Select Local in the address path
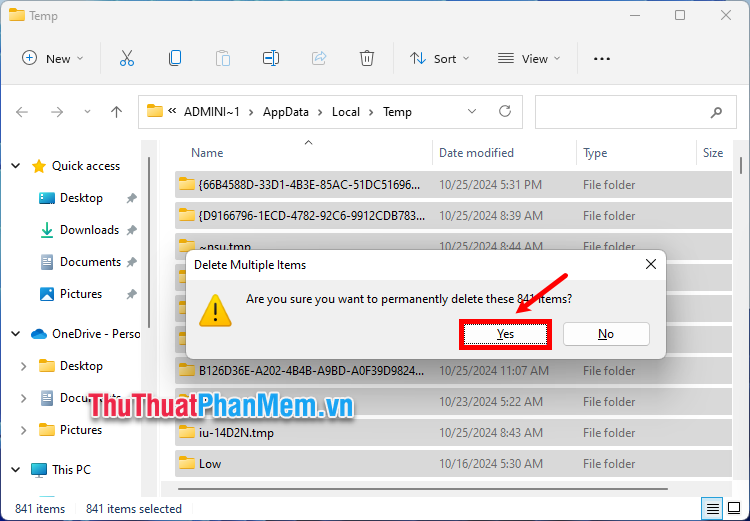The height and width of the screenshot is (521, 750). pos(346,112)
